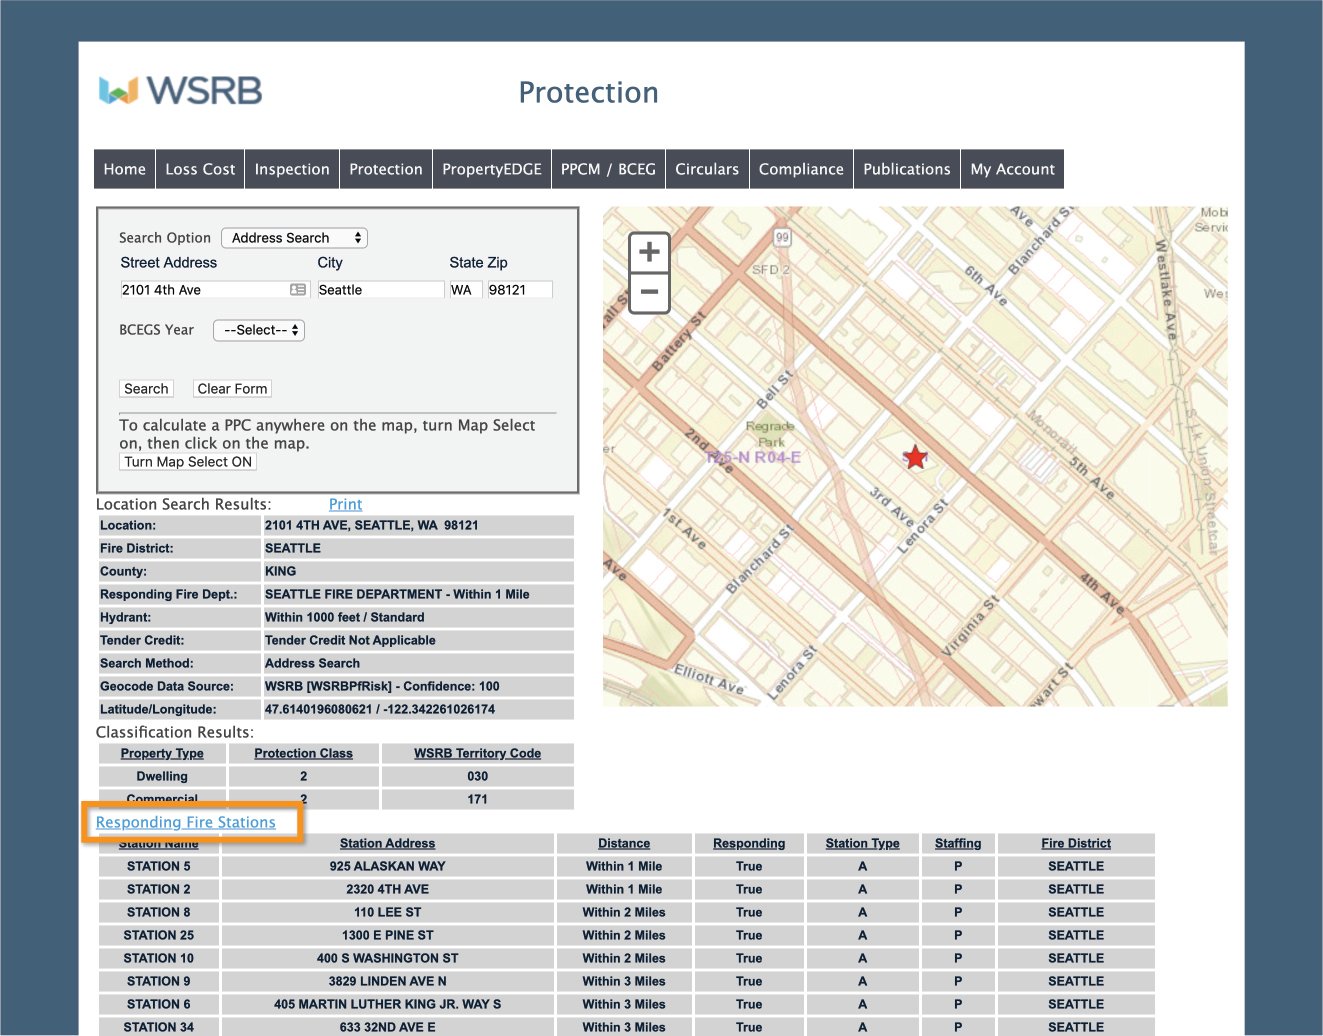
Task: Click Turn Map Select ON button
Action: (x=188, y=462)
